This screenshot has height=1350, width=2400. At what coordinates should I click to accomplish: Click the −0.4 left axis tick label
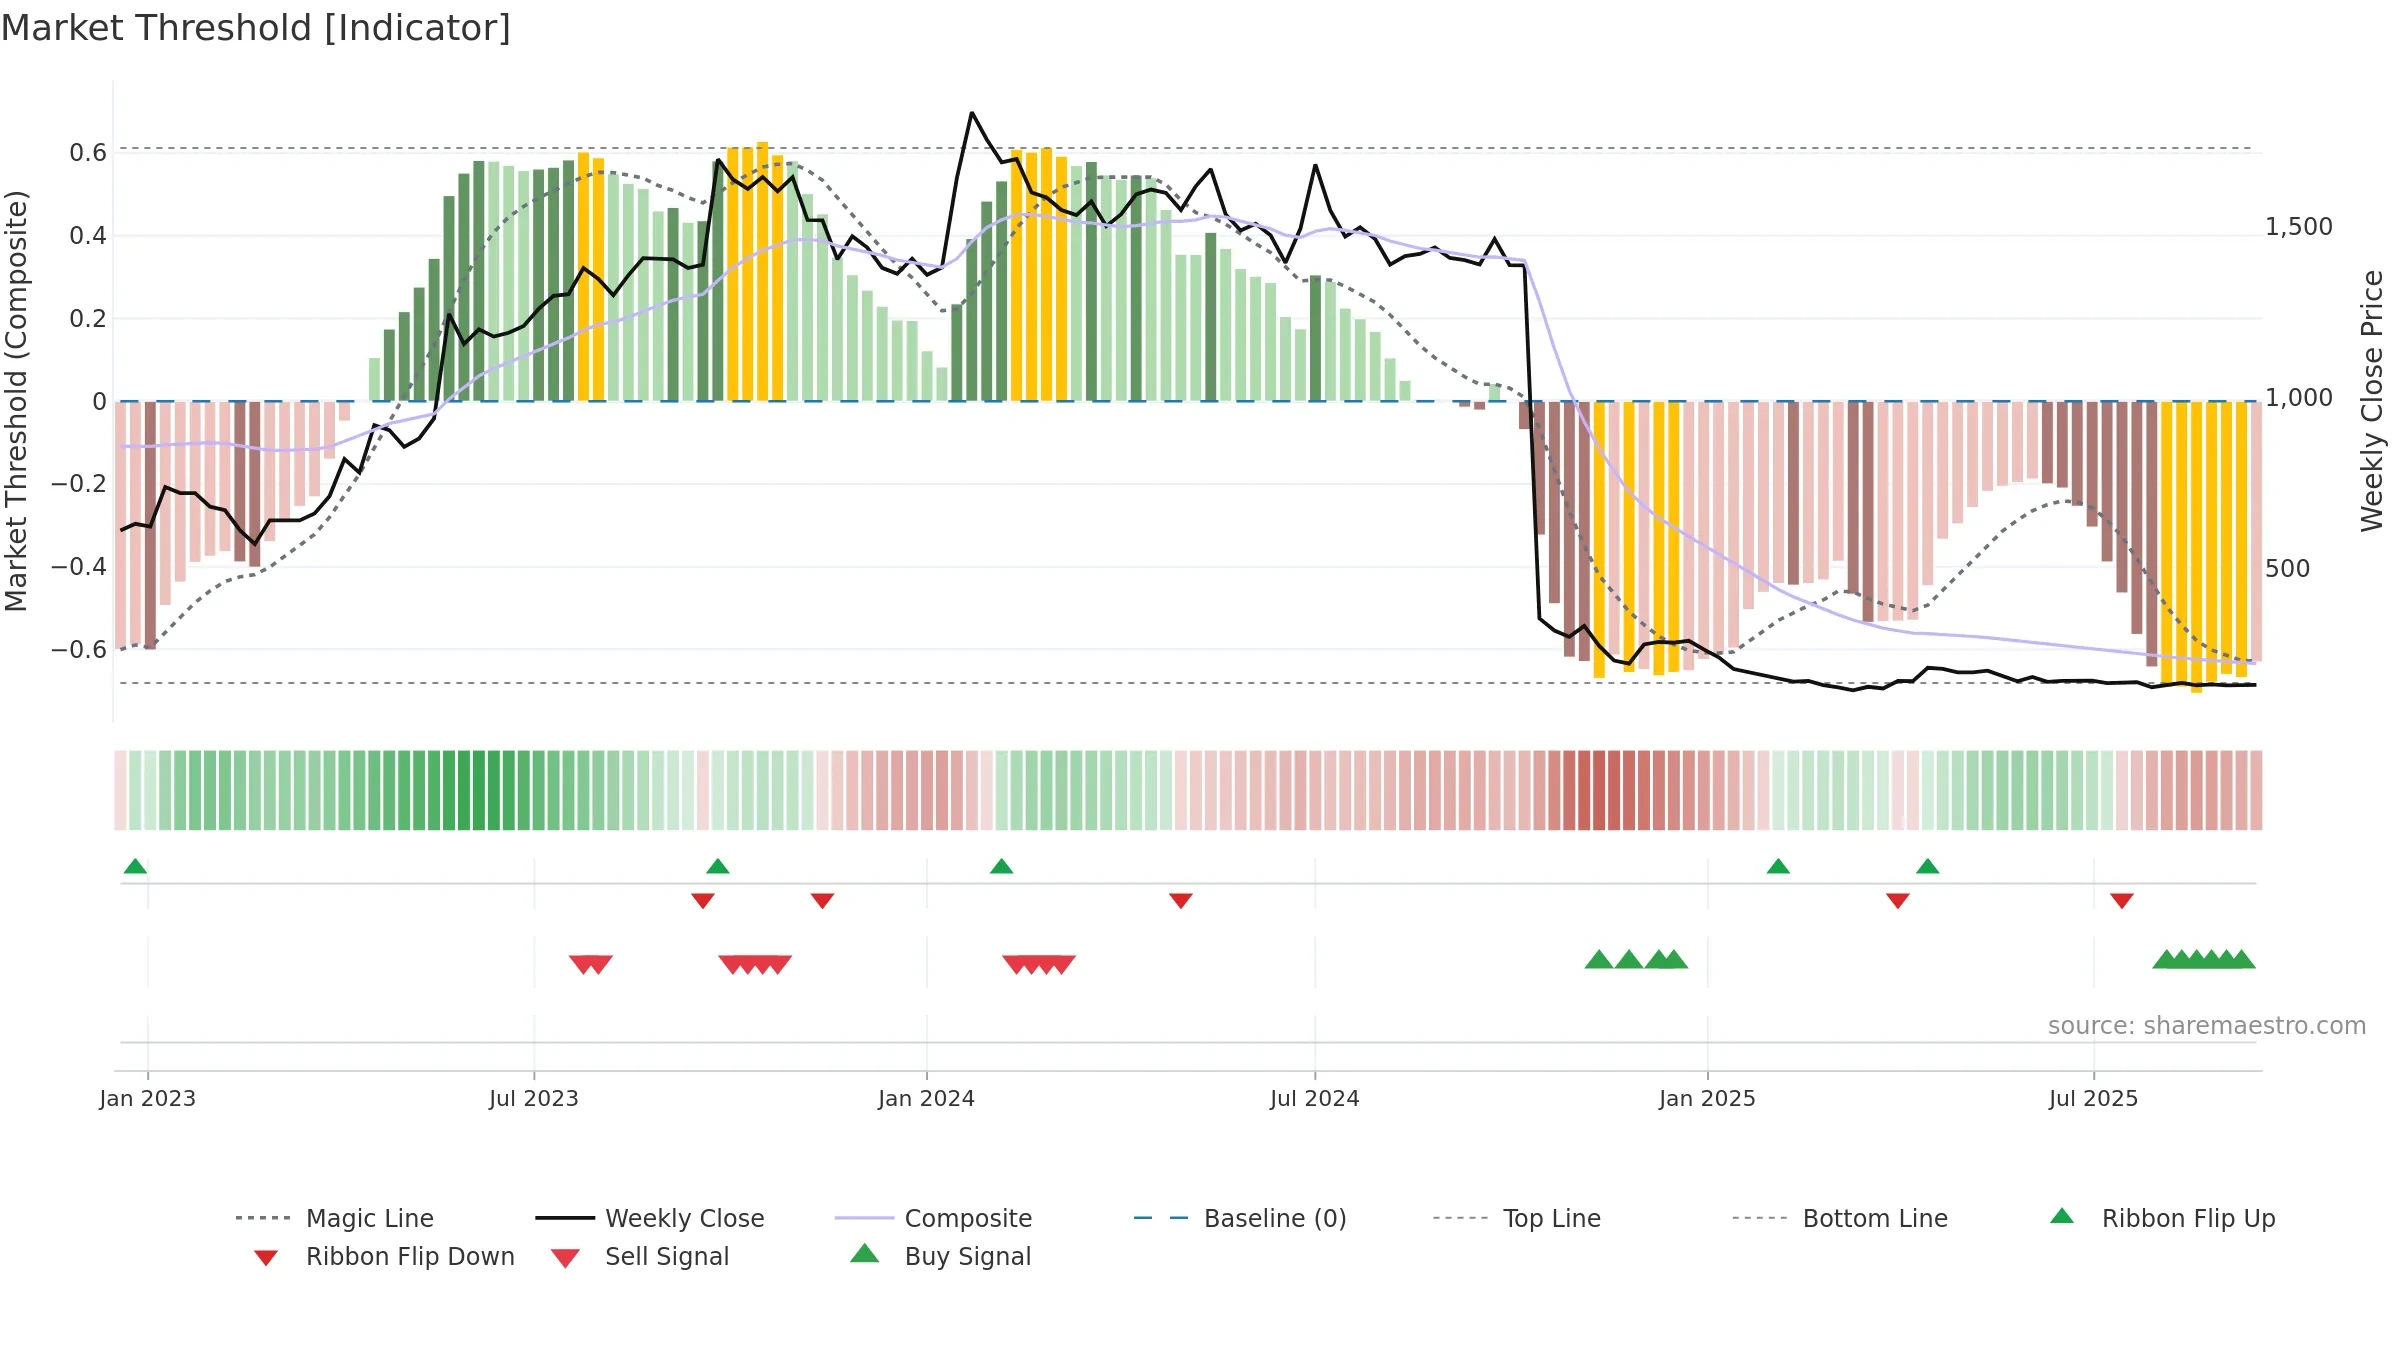point(79,567)
